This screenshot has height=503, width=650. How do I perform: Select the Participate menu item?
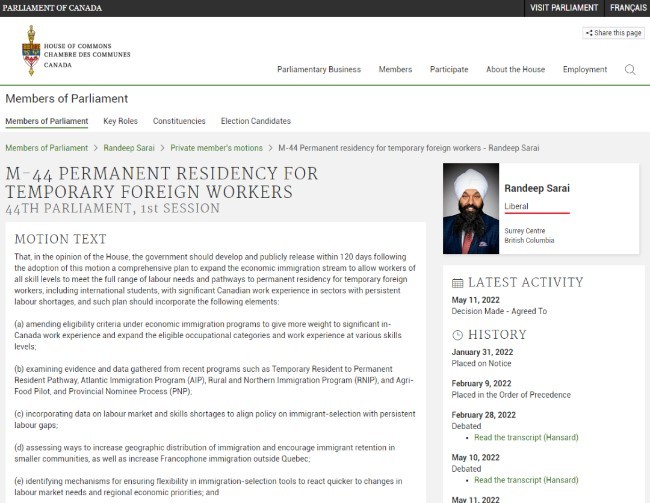coord(449,69)
